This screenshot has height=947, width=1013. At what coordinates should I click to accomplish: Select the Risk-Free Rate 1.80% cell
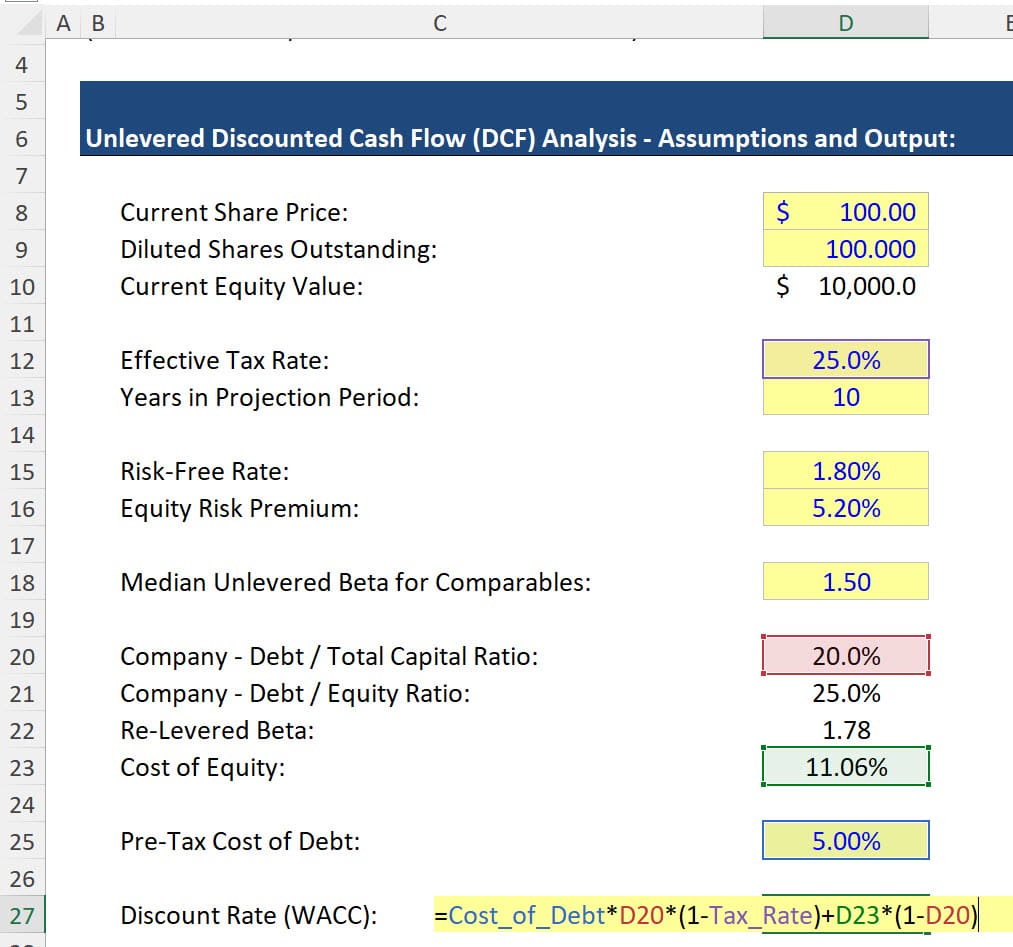coord(845,471)
